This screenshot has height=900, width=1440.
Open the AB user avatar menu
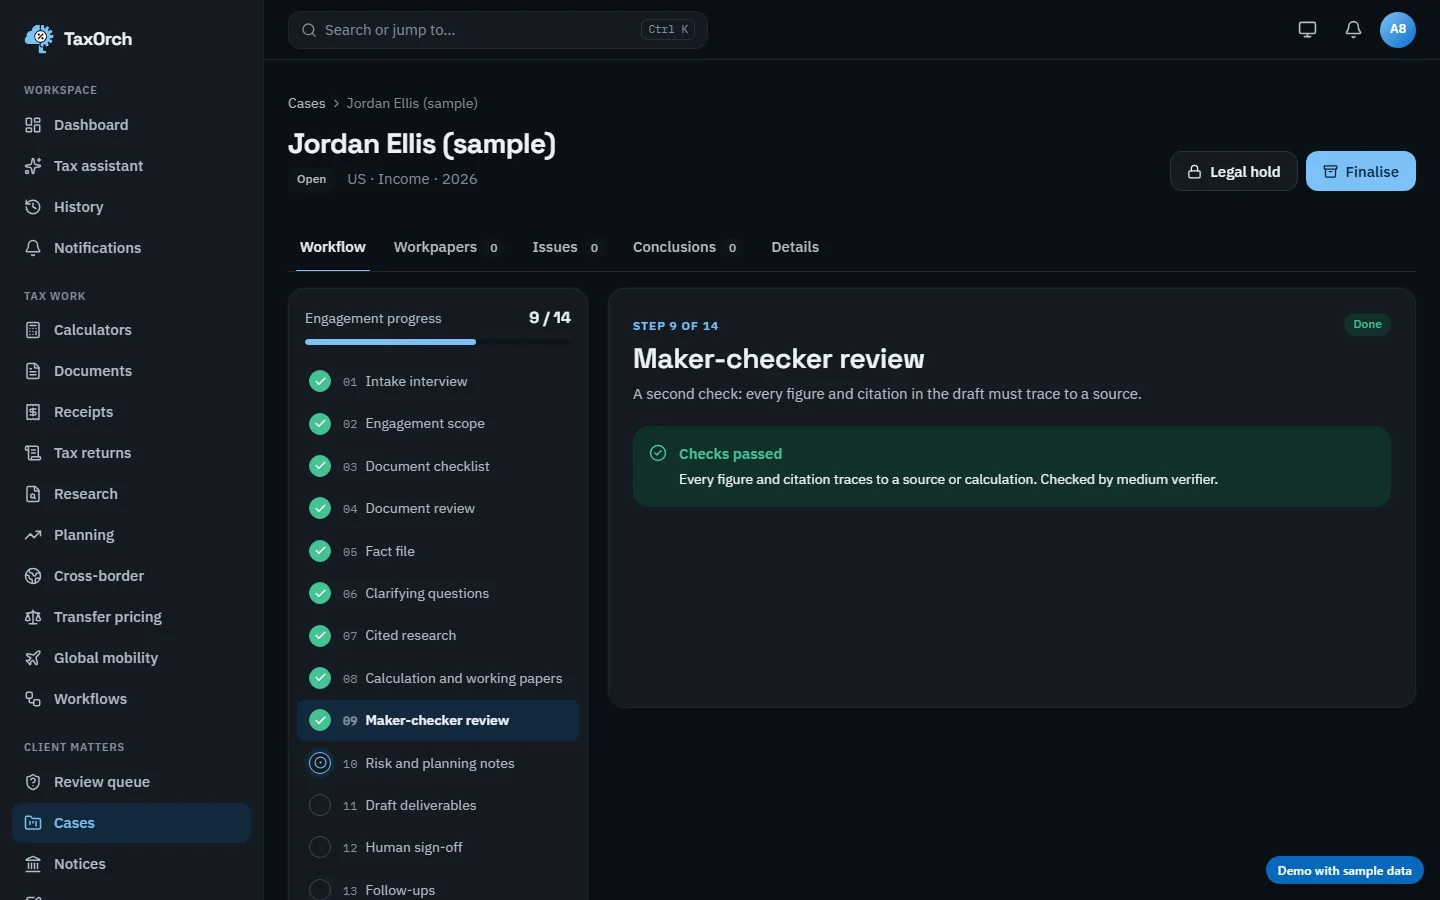pos(1398,29)
